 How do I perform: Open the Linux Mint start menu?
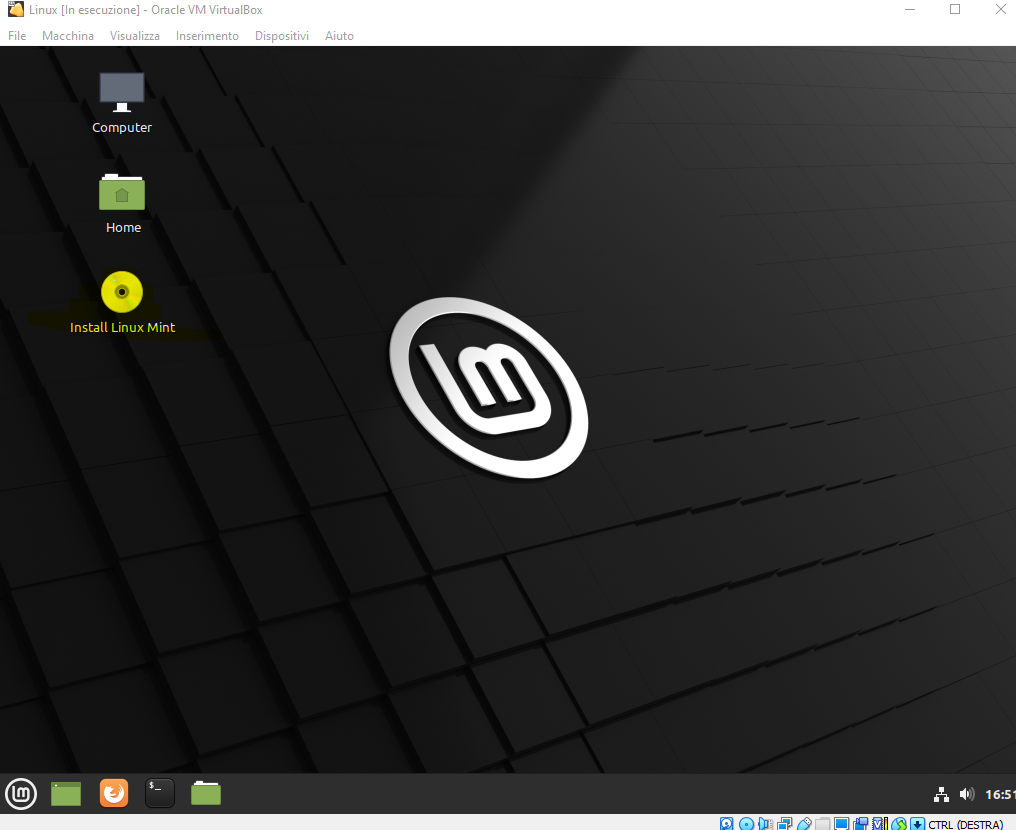21,794
